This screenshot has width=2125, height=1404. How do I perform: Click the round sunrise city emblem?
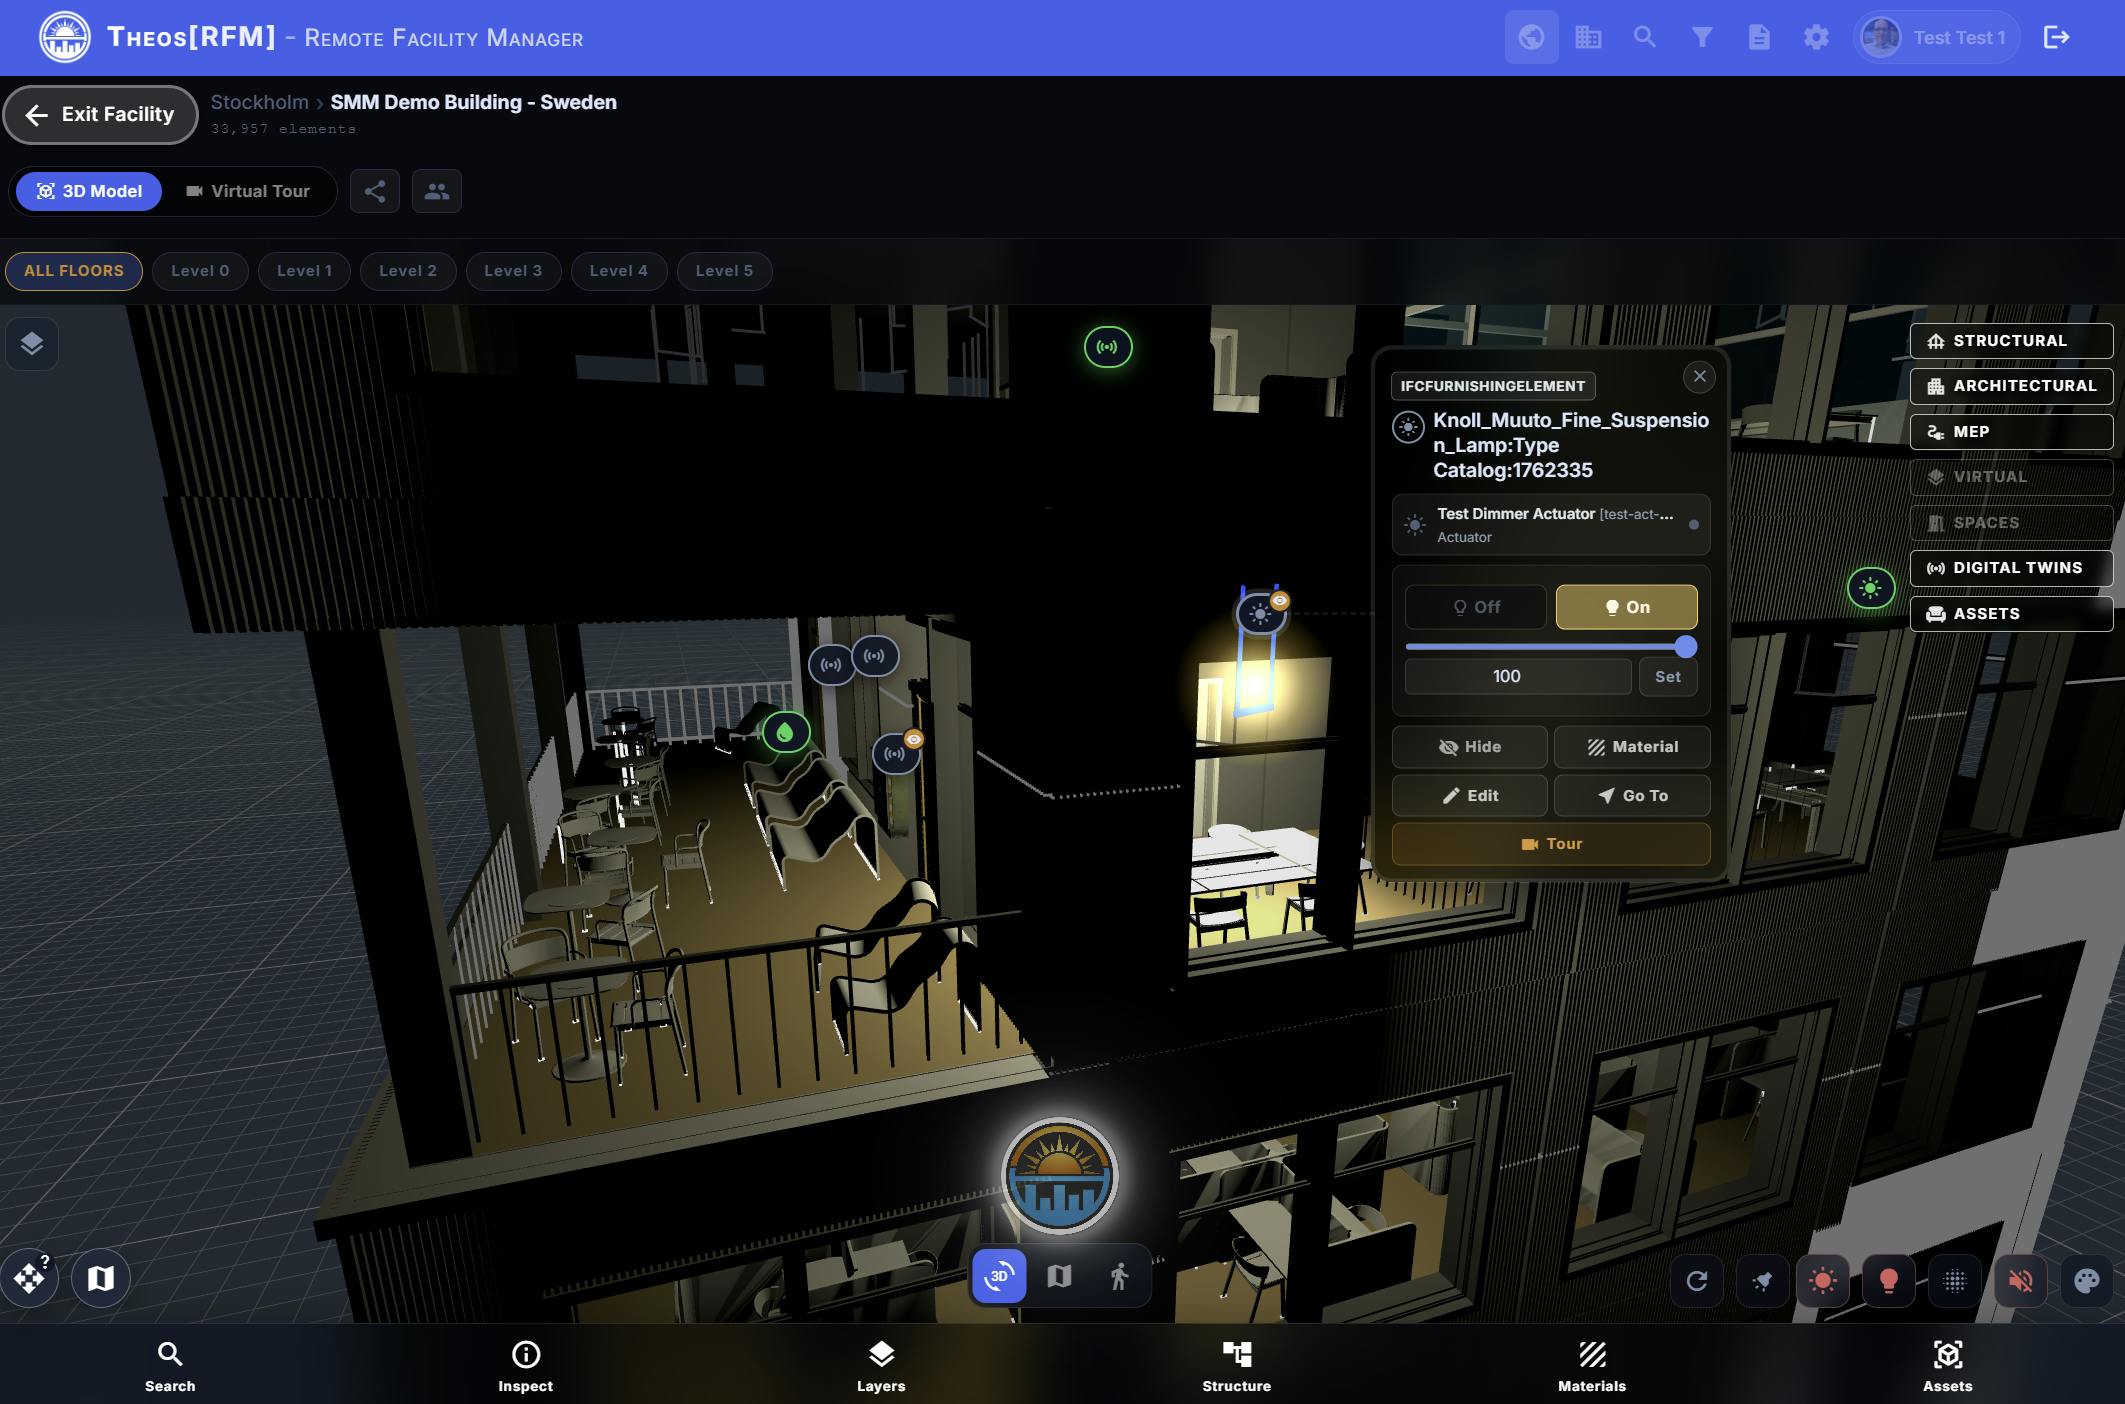[1059, 1176]
